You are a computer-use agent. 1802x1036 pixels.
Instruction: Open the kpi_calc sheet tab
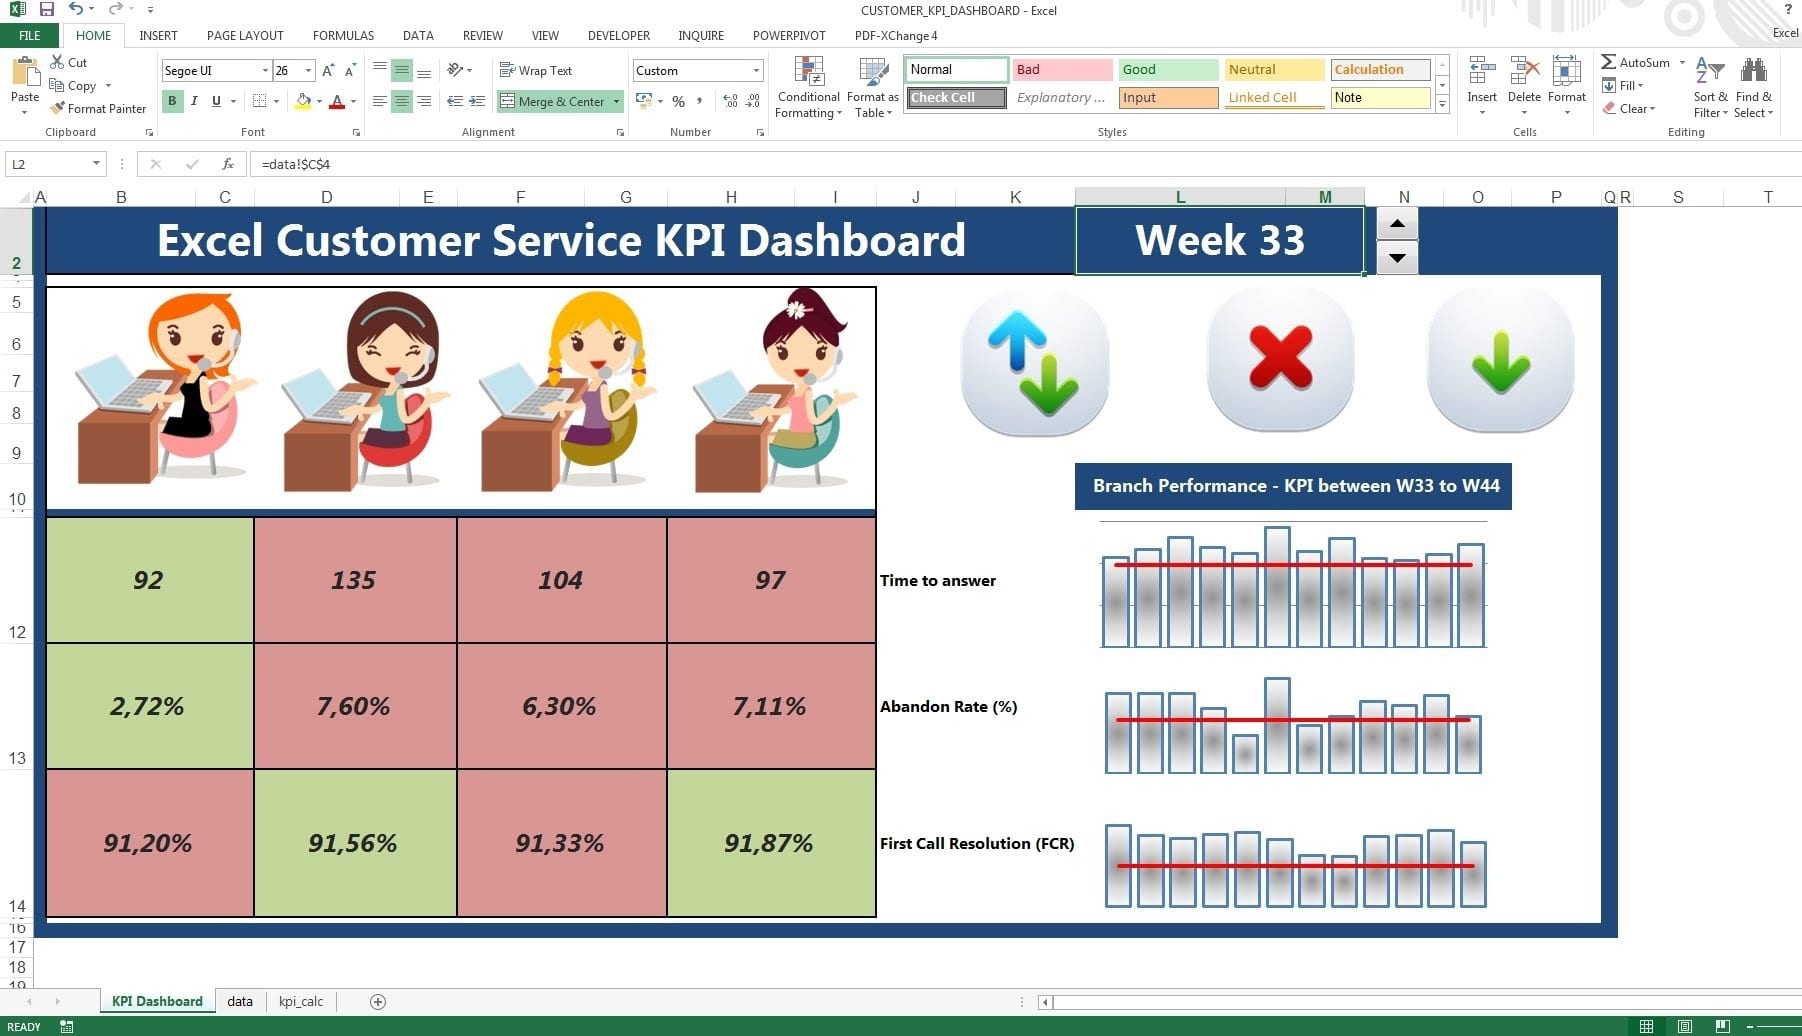pos(301,1001)
